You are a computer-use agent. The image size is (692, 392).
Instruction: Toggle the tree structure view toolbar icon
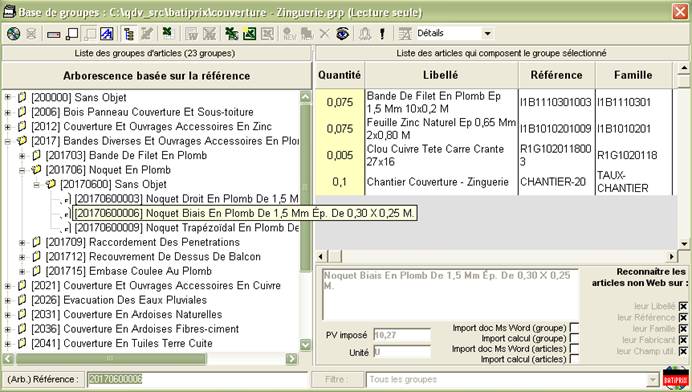pos(128,34)
